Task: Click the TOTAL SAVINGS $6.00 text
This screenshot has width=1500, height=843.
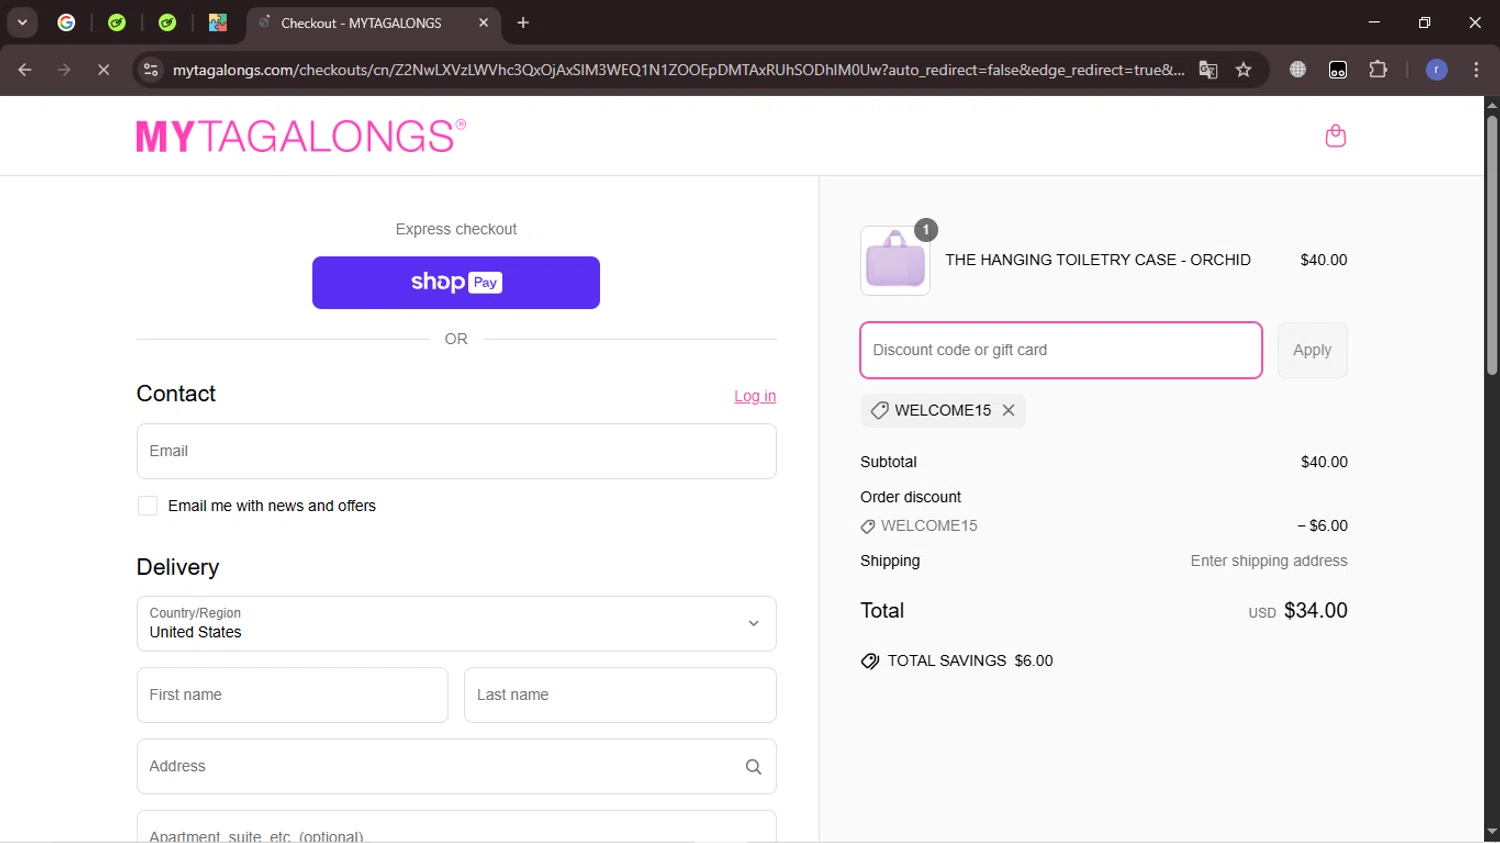Action: pyautogui.click(x=970, y=661)
